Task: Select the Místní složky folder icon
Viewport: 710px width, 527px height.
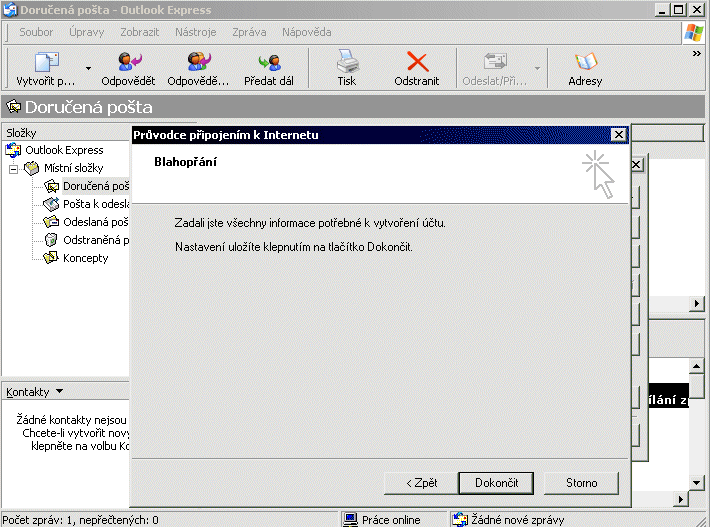Action: 32,168
